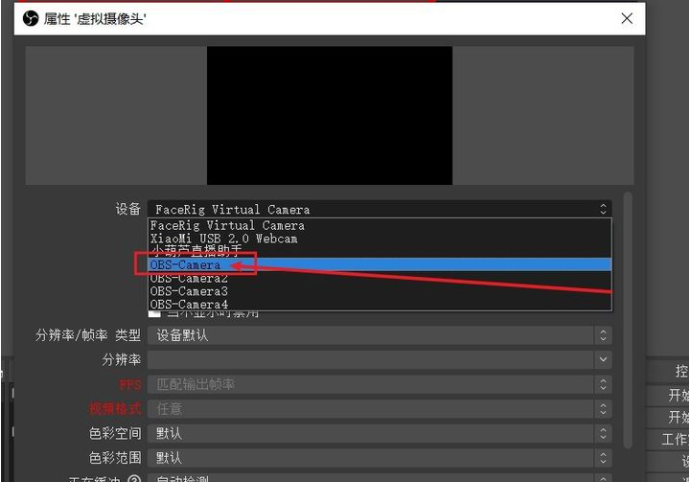Choose XiaoMi USB 2.0 Webcam option
This screenshot has height=482, width=689.
[223, 239]
